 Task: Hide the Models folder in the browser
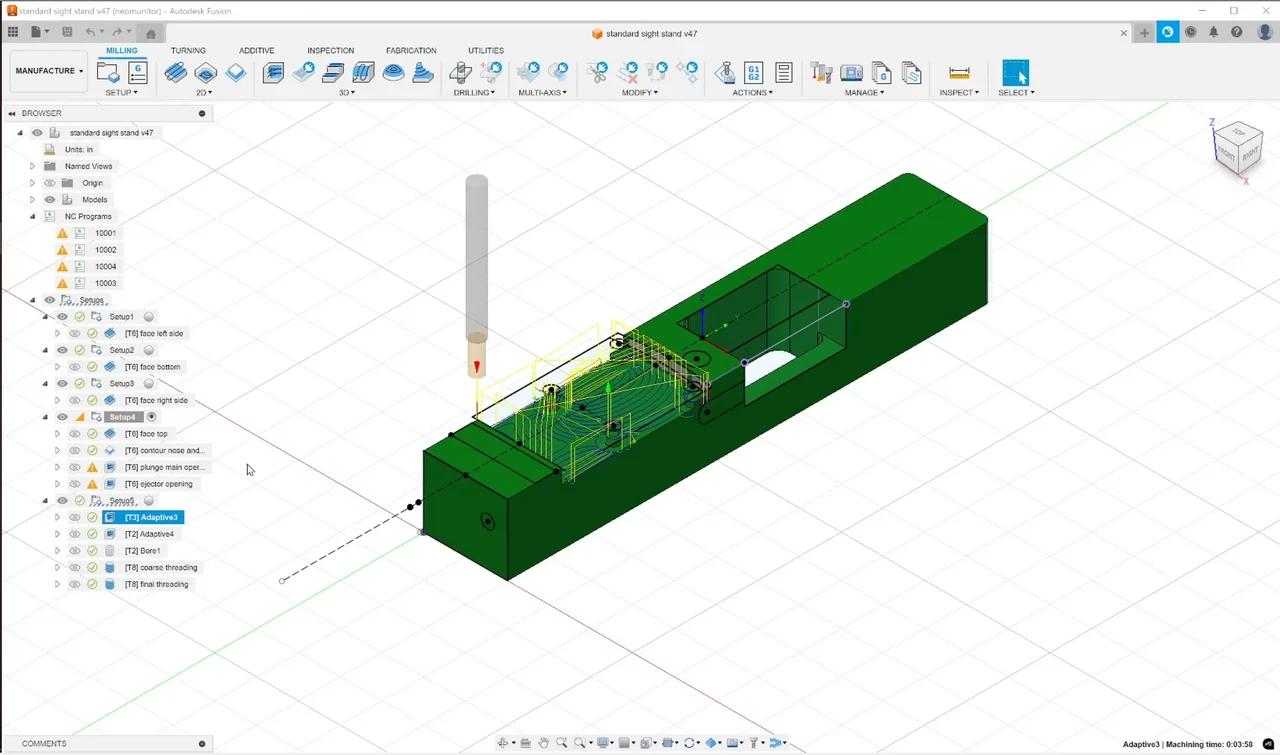[49, 199]
